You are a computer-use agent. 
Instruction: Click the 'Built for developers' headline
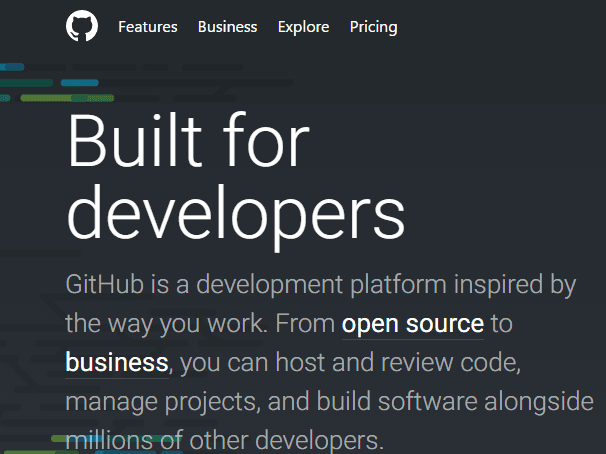point(235,182)
